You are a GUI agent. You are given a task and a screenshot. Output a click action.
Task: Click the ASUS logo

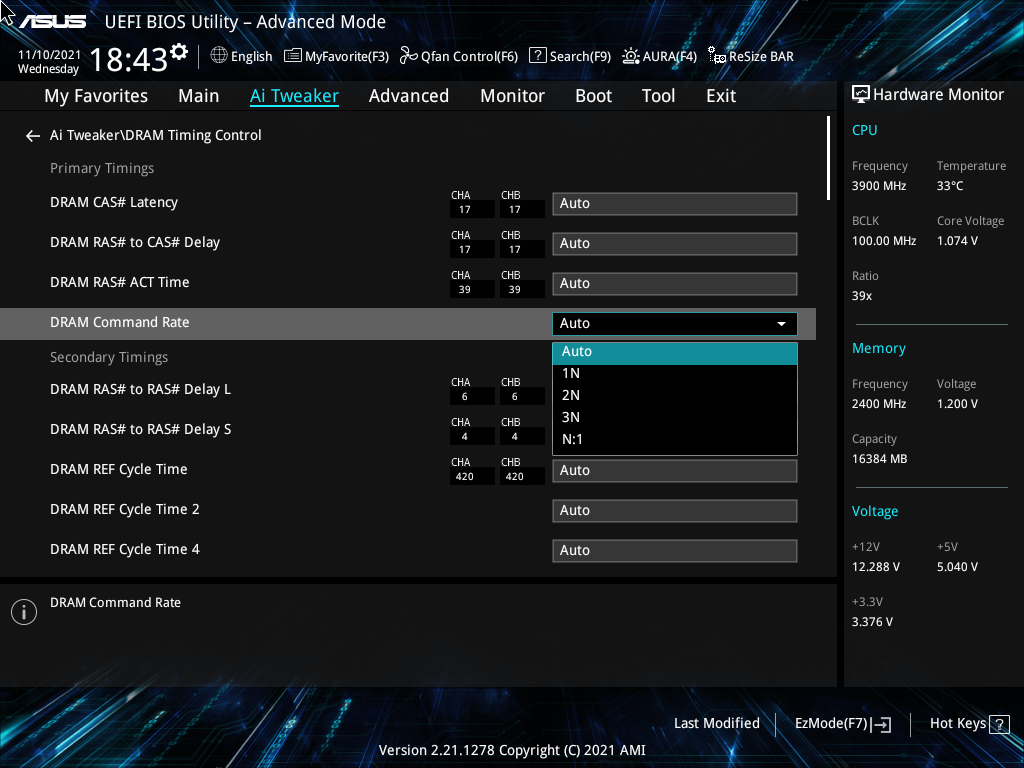click(x=53, y=22)
